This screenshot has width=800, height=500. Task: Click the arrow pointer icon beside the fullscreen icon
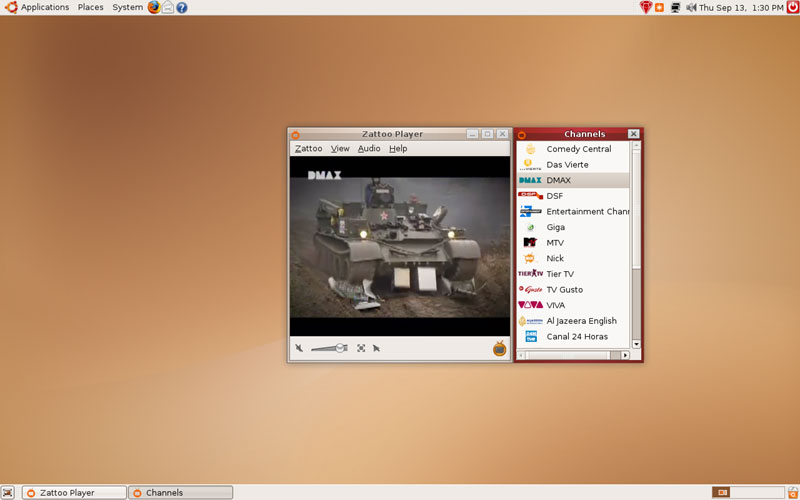(x=377, y=348)
